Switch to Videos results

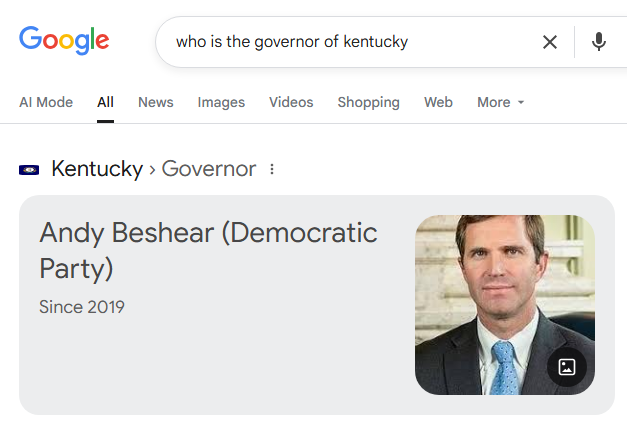pyautogui.click(x=291, y=102)
